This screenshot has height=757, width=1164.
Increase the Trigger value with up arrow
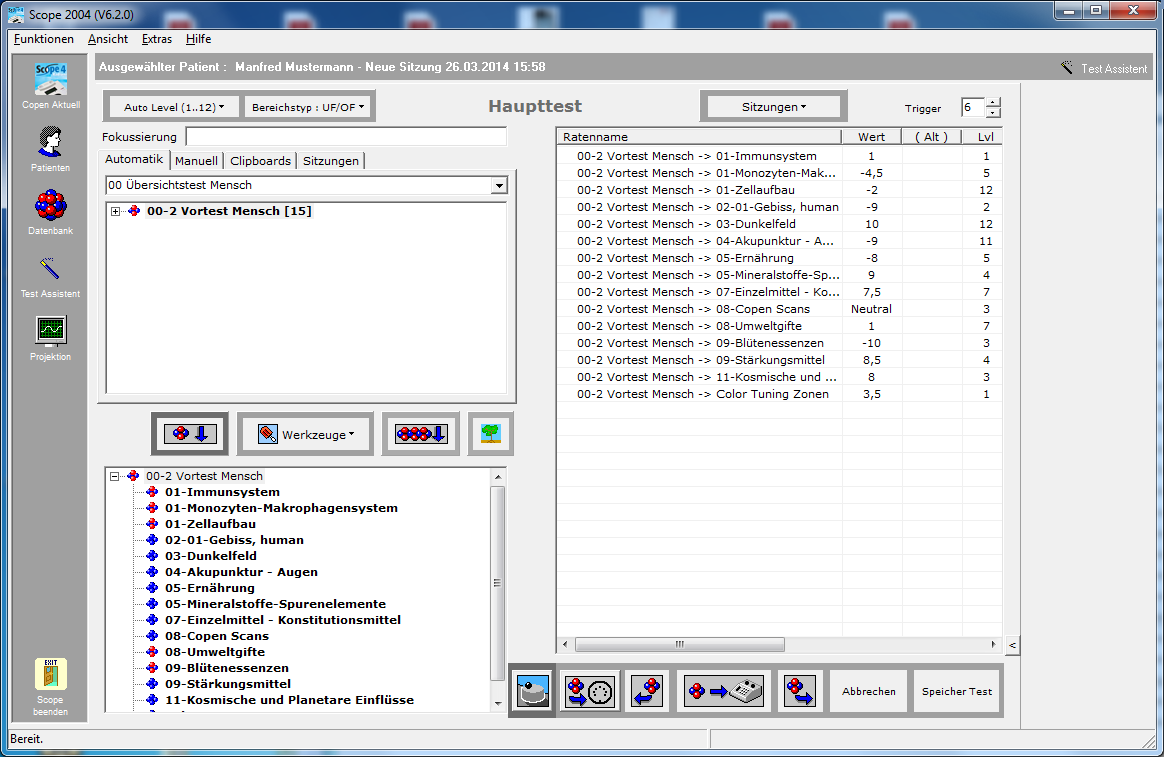[x=992, y=102]
